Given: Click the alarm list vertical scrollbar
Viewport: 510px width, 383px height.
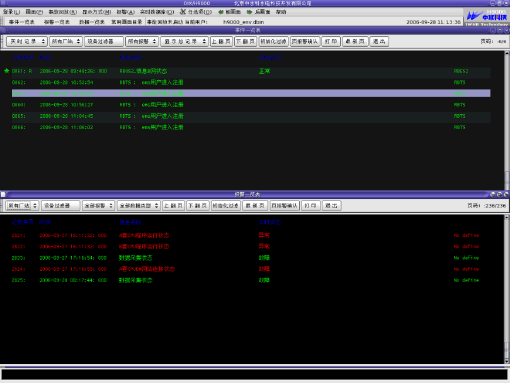Looking at the screenshot, I should [x=507, y=289].
